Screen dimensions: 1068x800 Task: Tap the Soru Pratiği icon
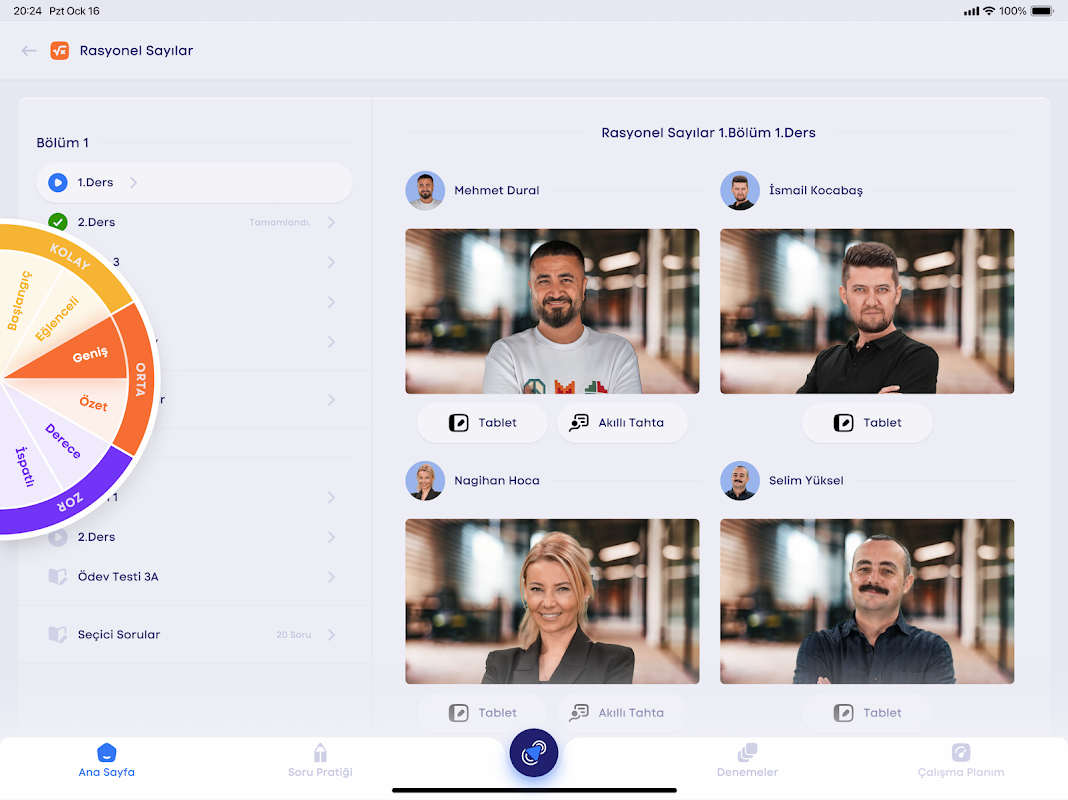point(320,752)
